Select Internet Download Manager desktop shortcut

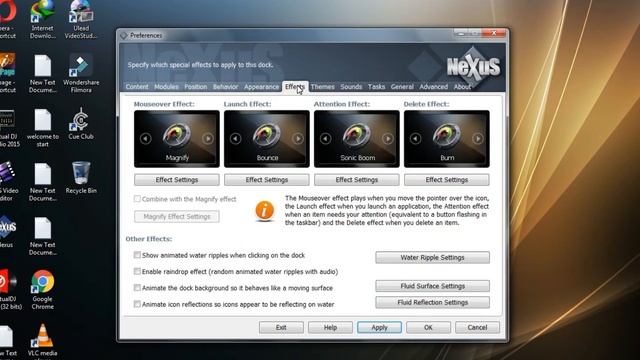(42, 20)
